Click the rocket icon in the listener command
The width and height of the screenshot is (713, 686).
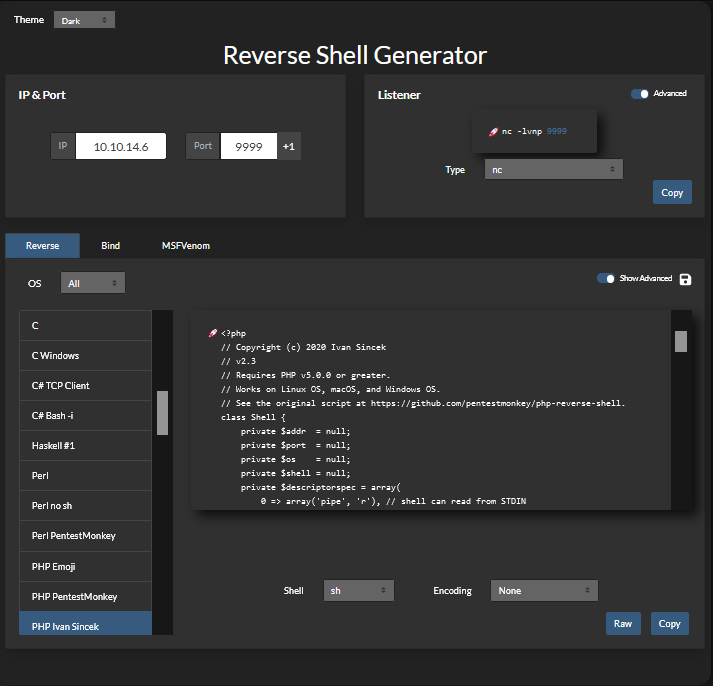coord(493,132)
